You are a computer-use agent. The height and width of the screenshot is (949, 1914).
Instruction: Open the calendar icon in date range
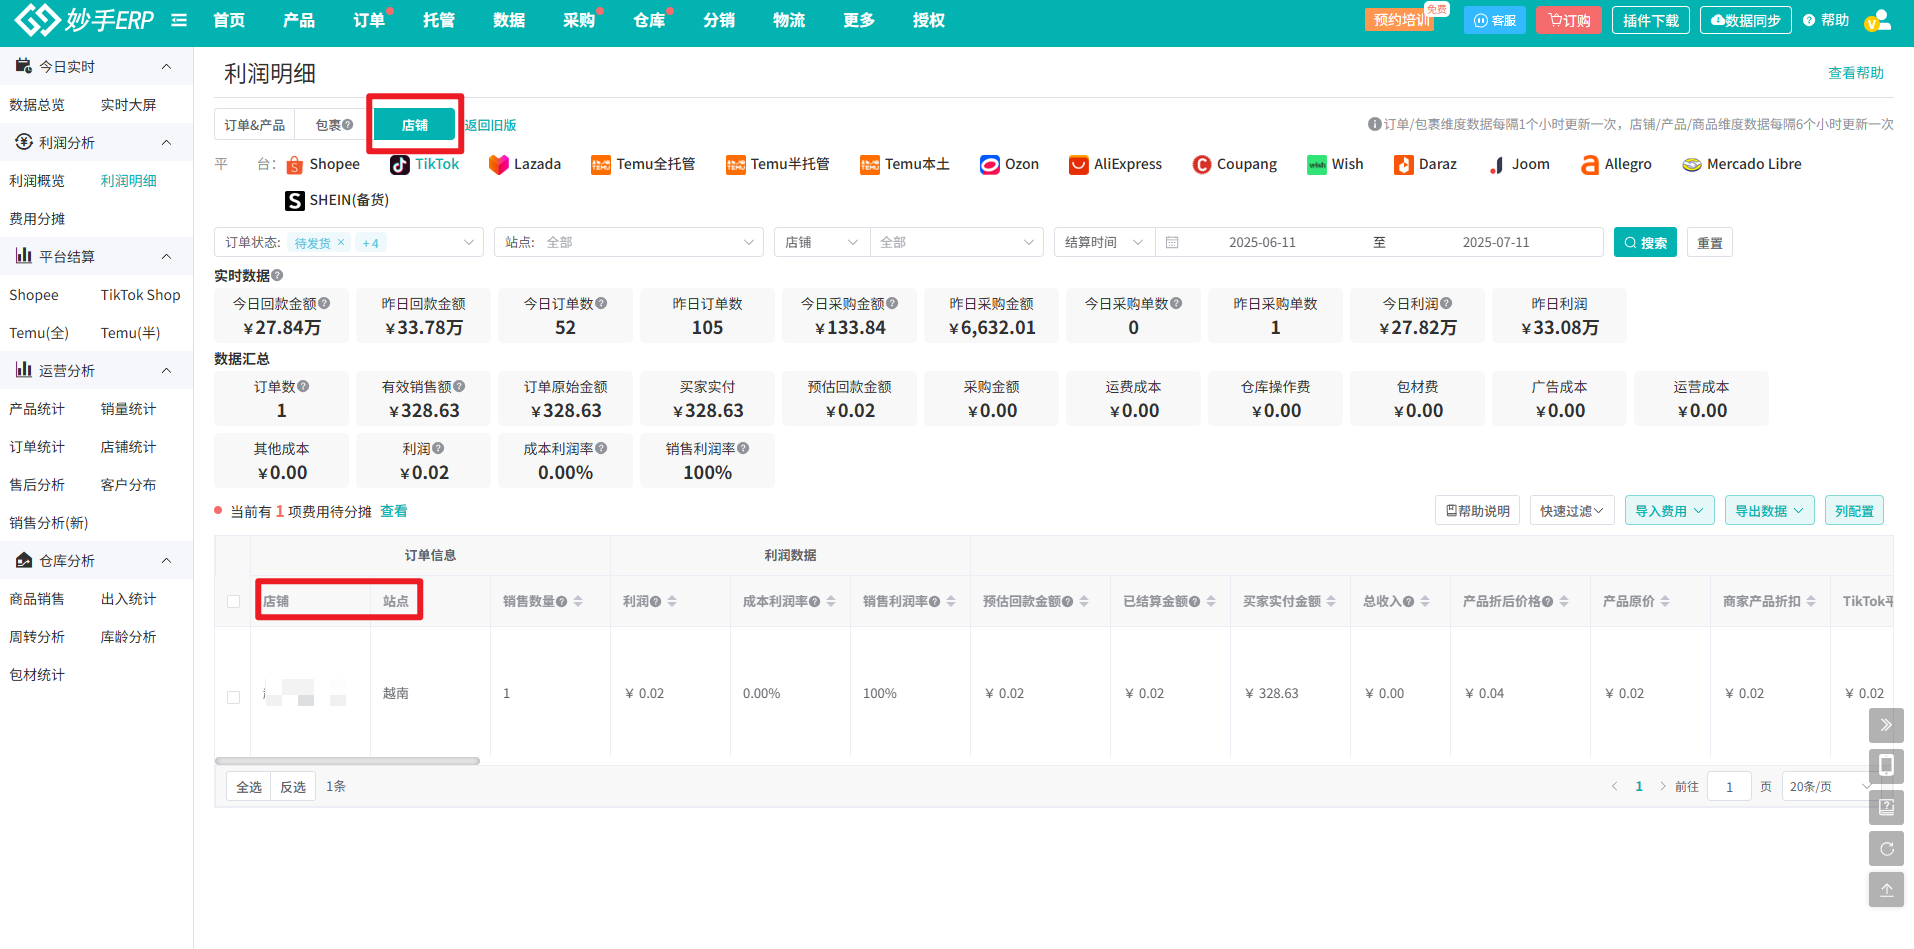(x=1172, y=243)
